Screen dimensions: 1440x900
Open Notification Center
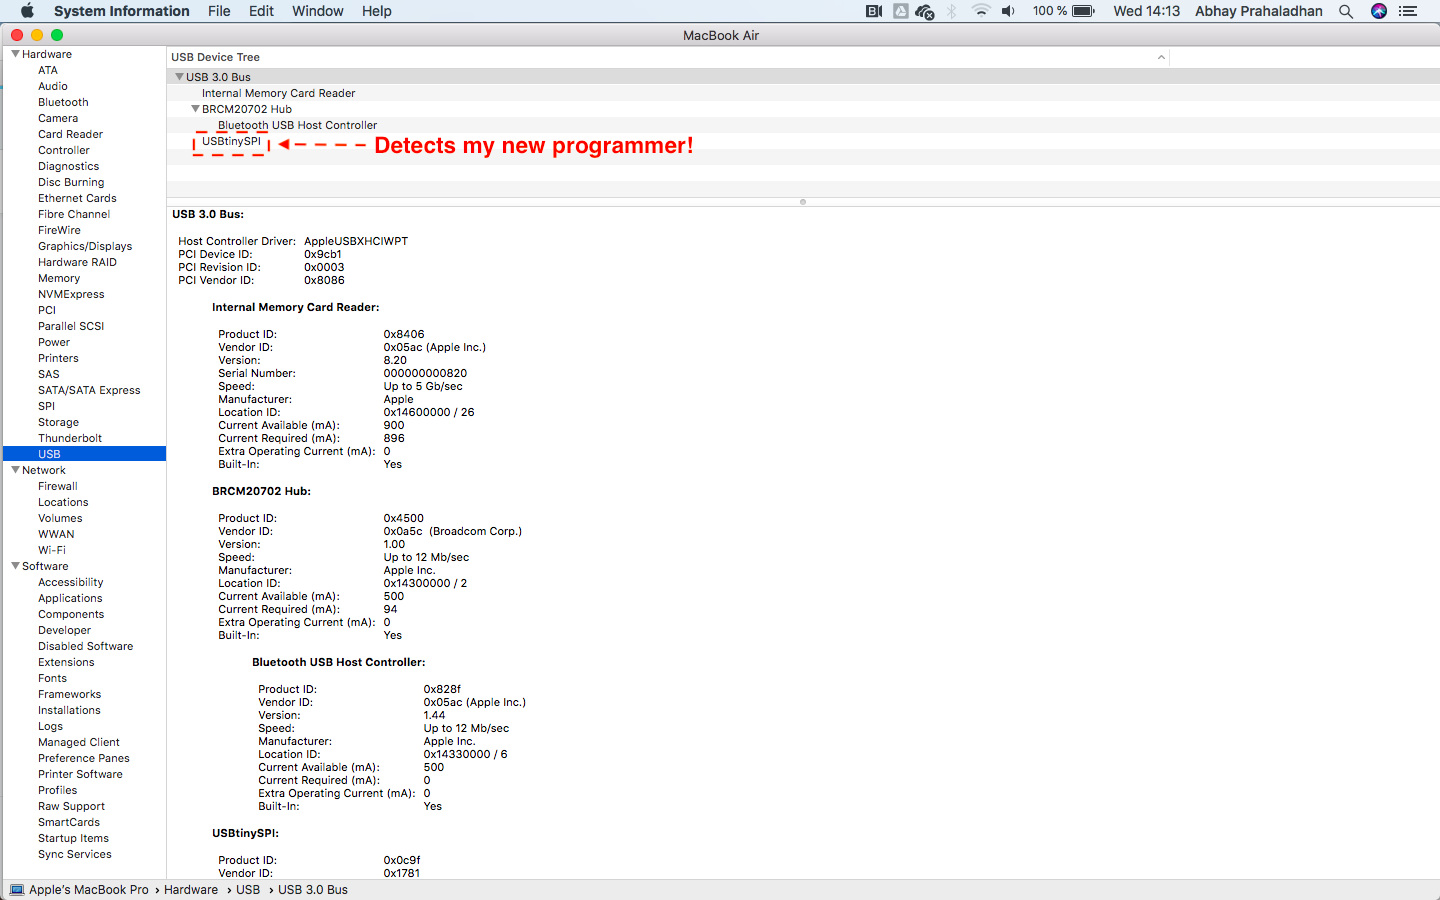pos(1408,11)
